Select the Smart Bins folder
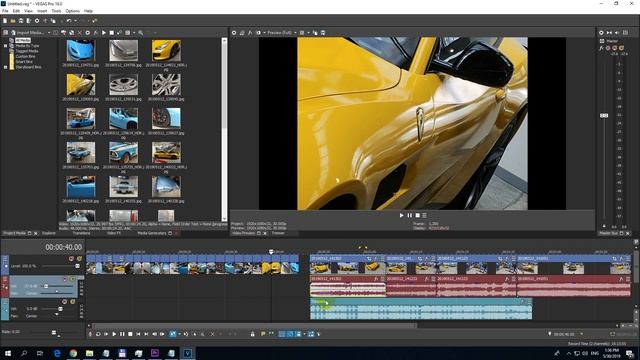 click(x=24, y=62)
